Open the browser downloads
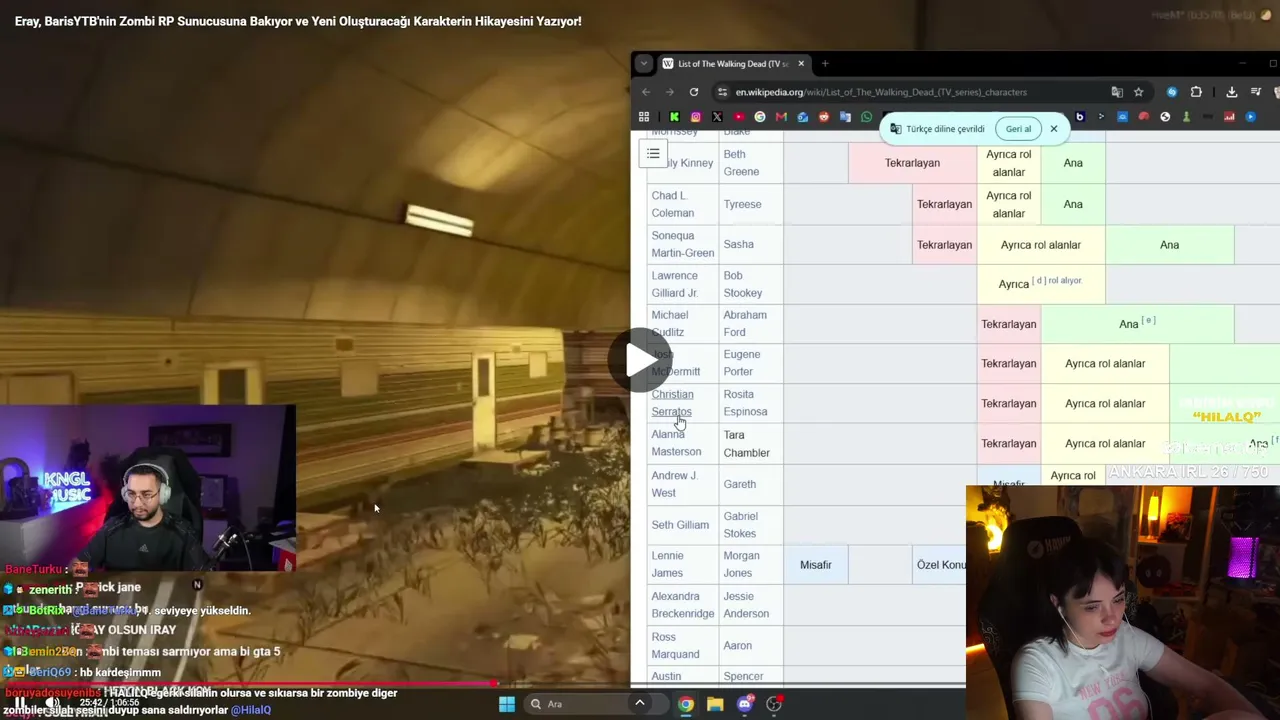The image size is (1280, 720). coord(1232,92)
